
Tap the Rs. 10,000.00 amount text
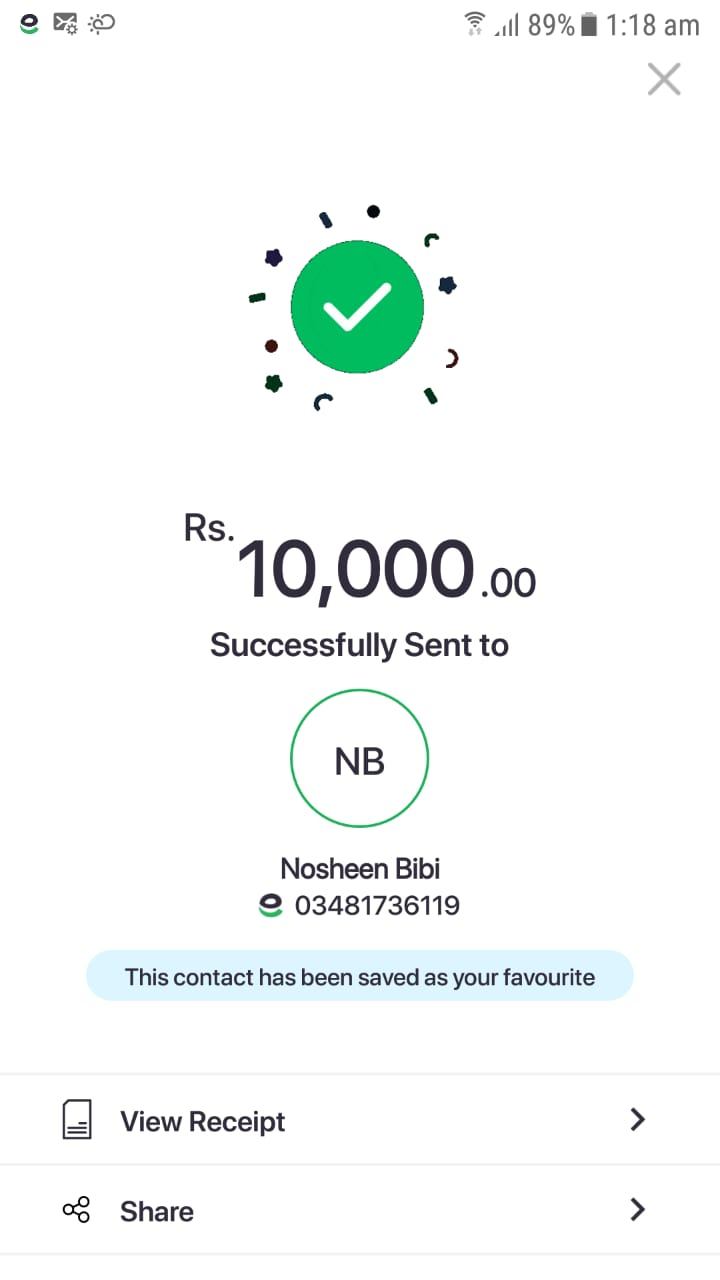coord(360,566)
